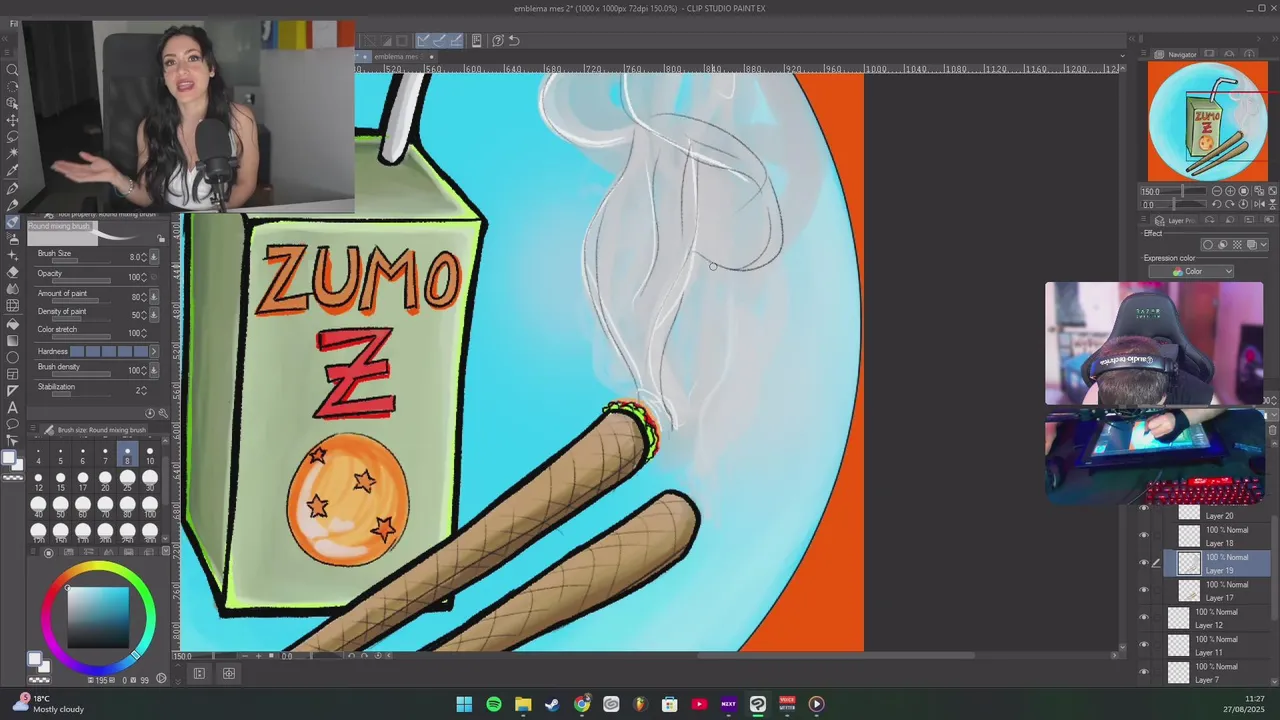This screenshot has width=1280, height=720.
Task: Switch to the Layer Property tab
Action: point(1172,221)
